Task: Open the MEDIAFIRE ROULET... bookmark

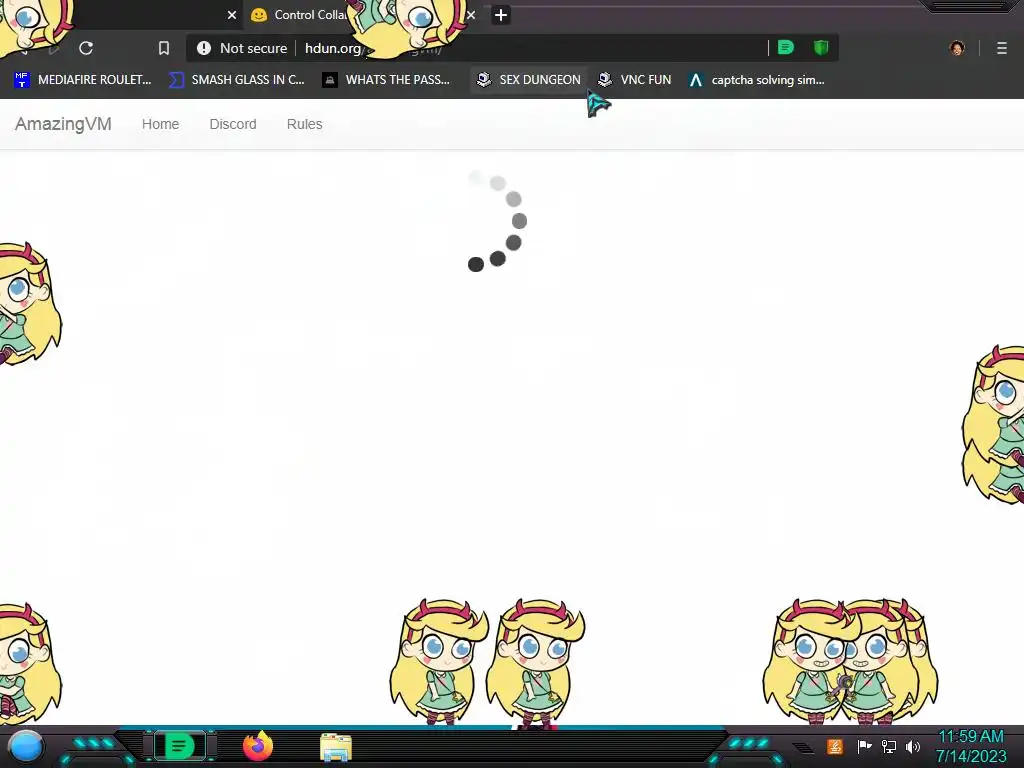Action: coord(83,80)
